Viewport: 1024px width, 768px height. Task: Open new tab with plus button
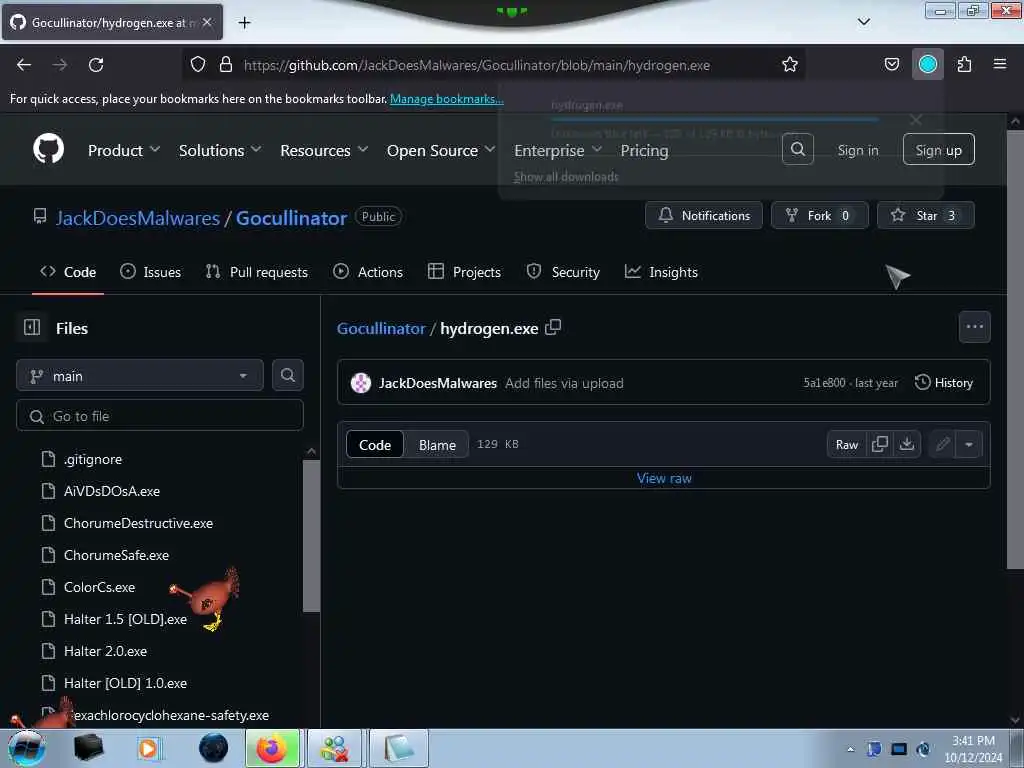[x=244, y=23]
